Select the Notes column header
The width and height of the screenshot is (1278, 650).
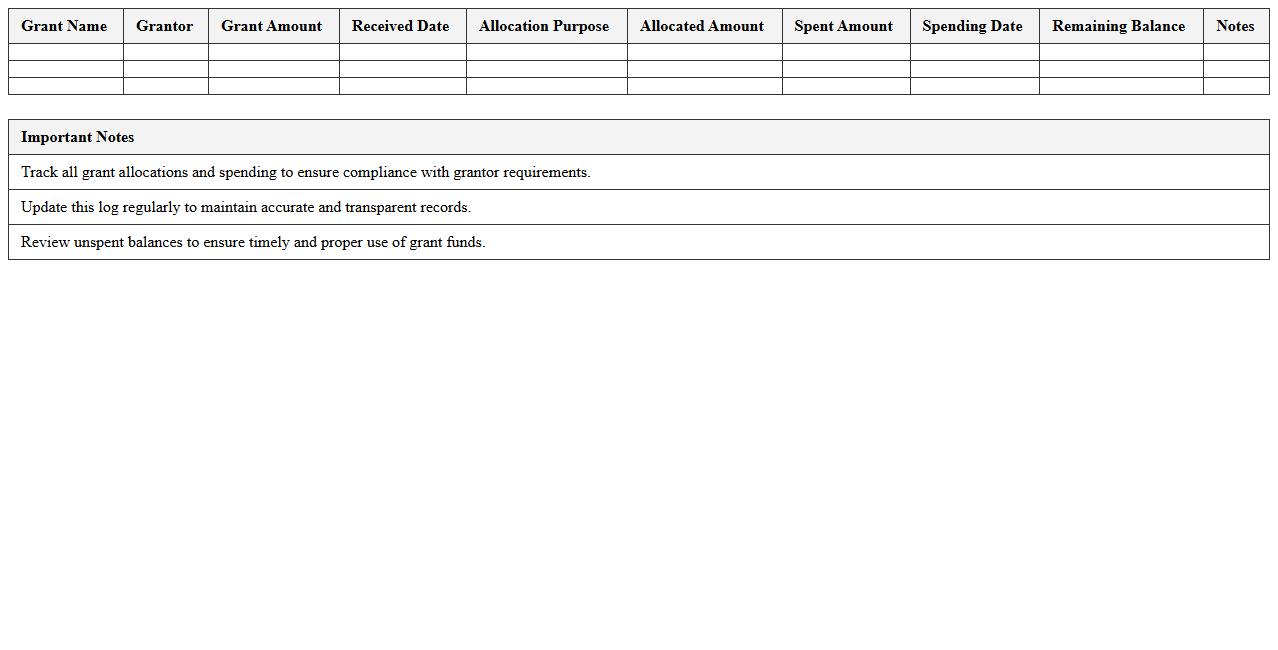click(x=1235, y=26)
